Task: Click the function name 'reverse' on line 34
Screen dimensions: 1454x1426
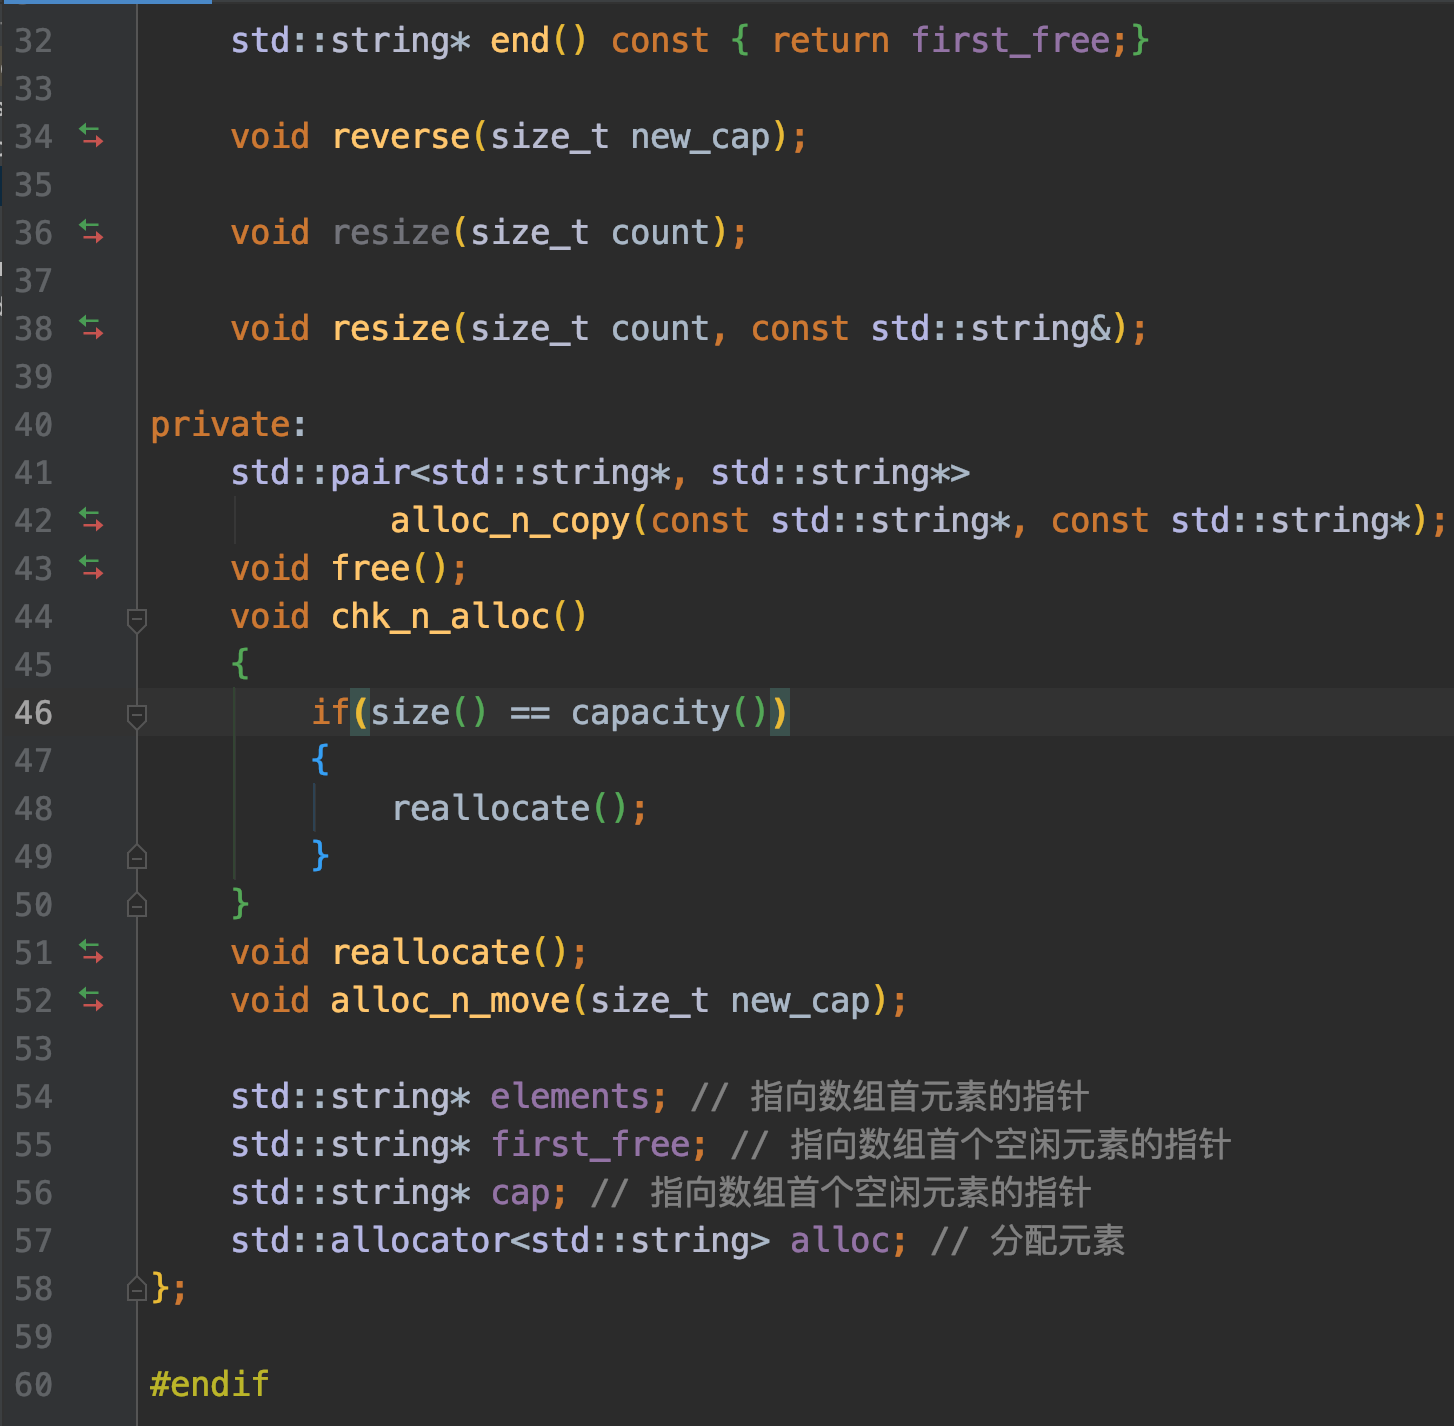Action: pos(400,136)
